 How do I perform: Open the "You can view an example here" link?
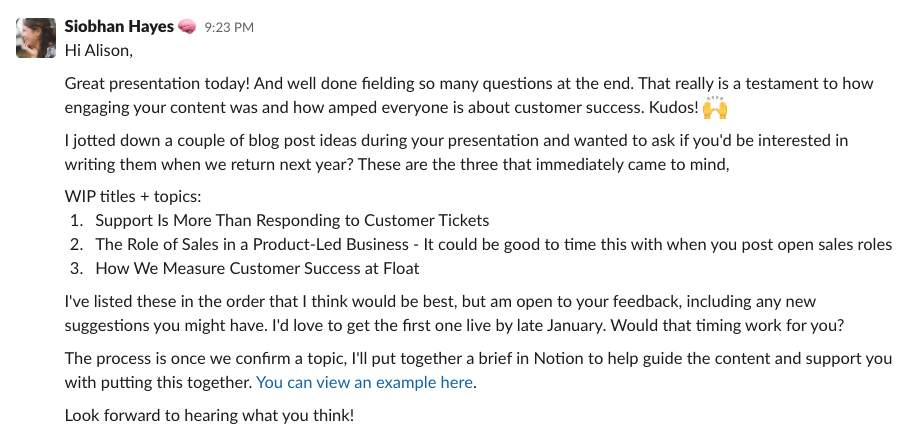coord(364,381)
